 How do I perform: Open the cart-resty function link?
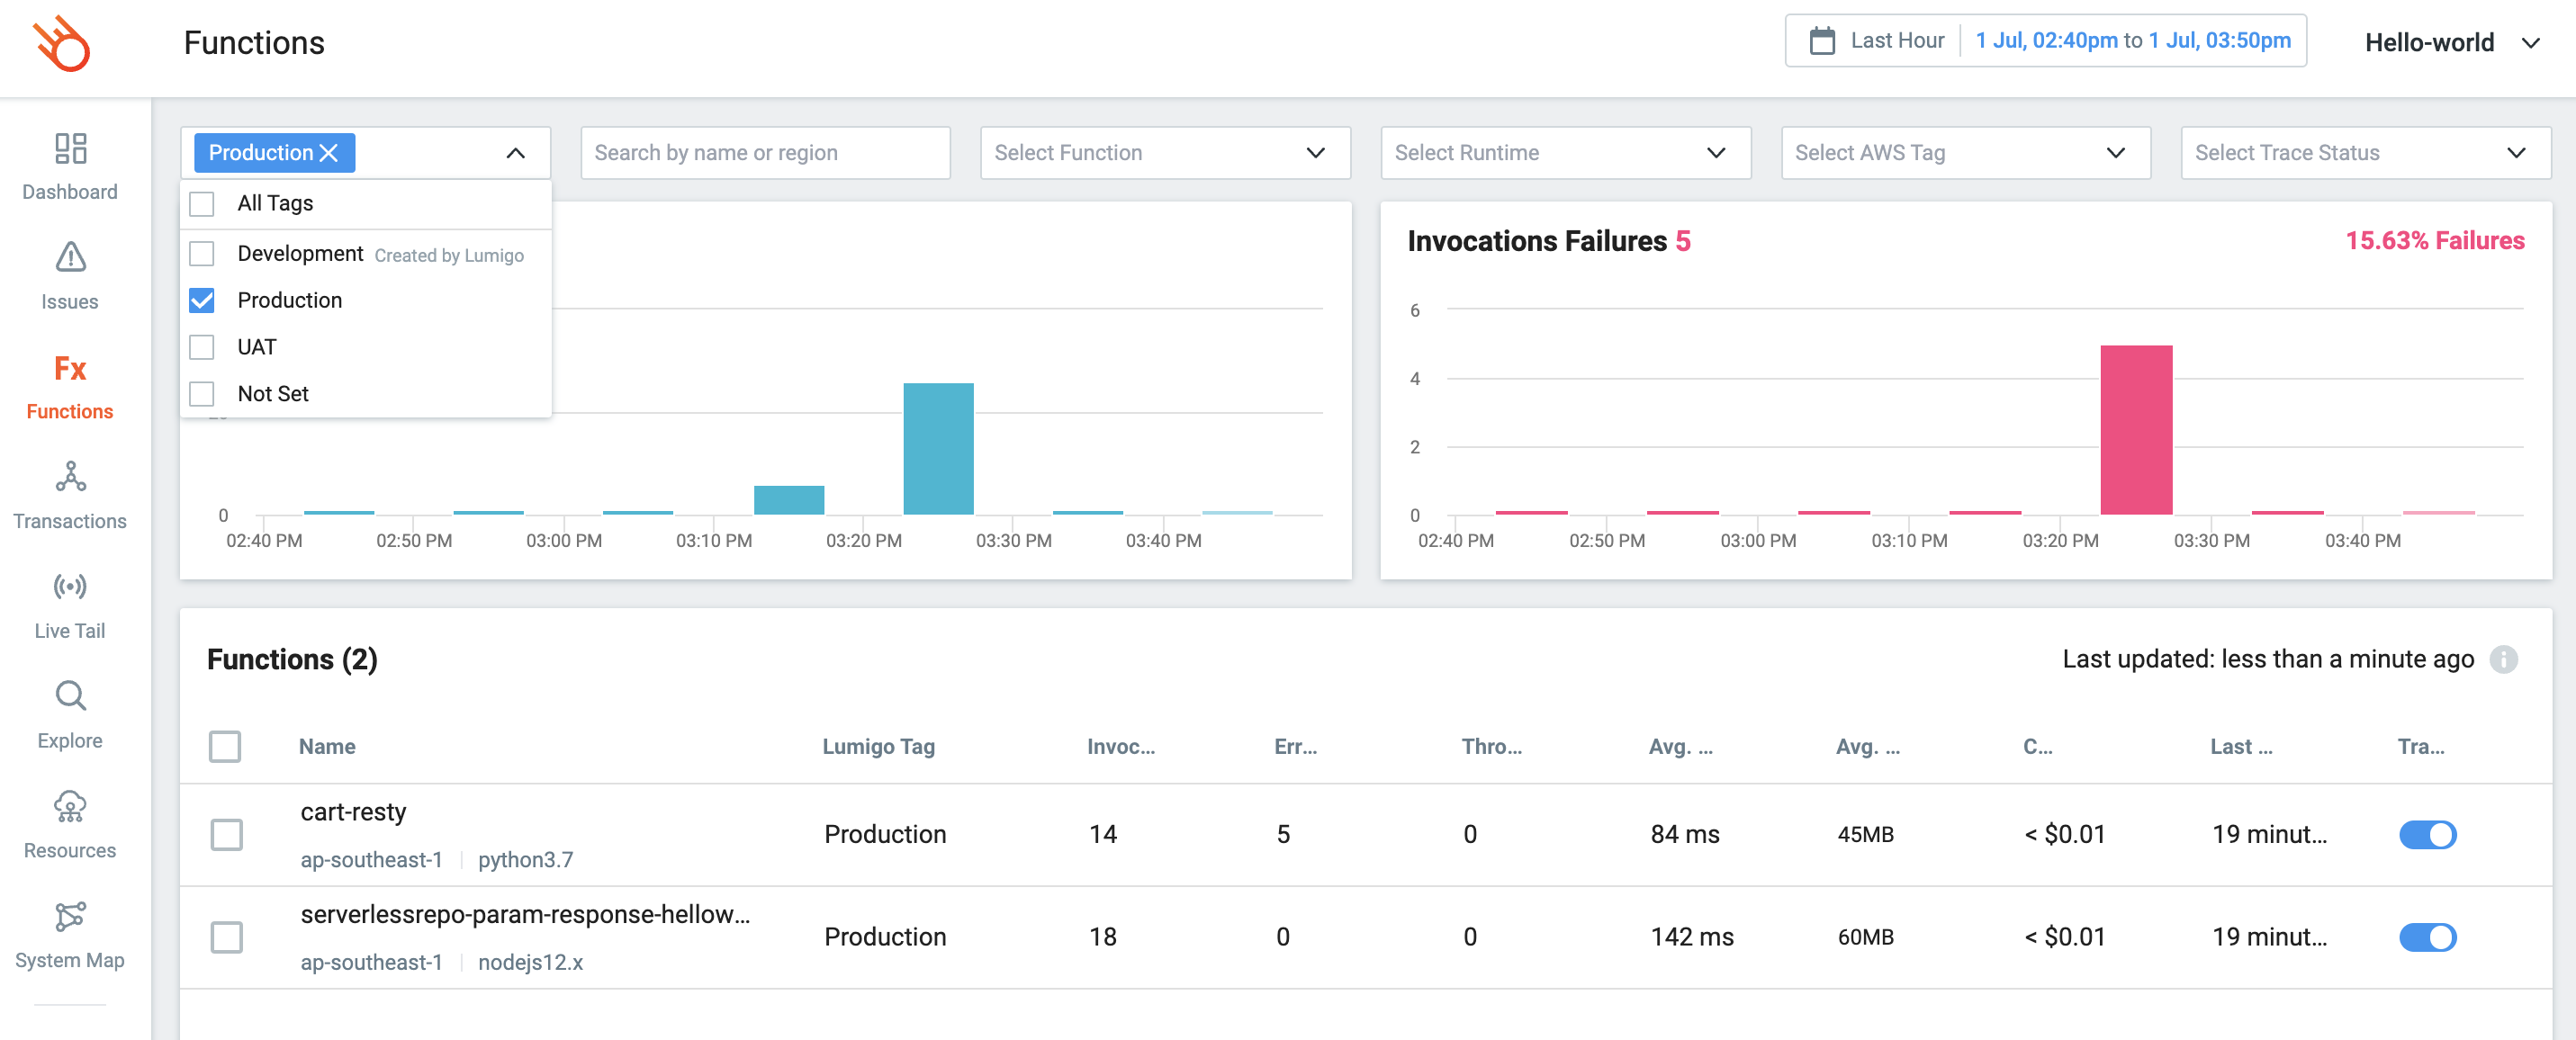coord(353,812)
